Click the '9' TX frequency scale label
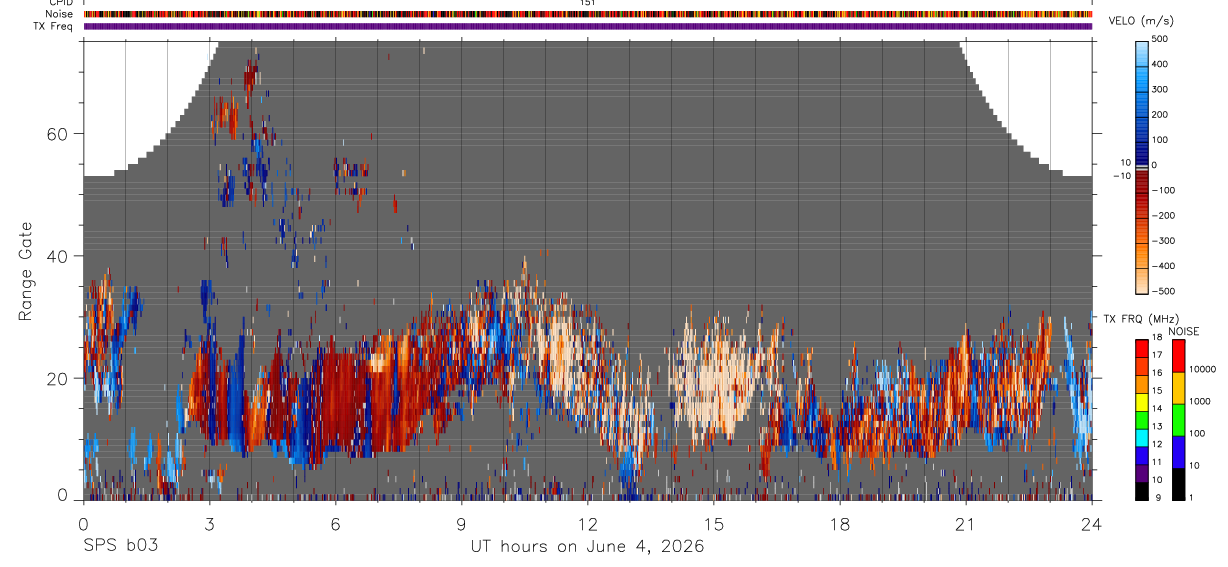The image size is (1228, 567). (1156, 497)
